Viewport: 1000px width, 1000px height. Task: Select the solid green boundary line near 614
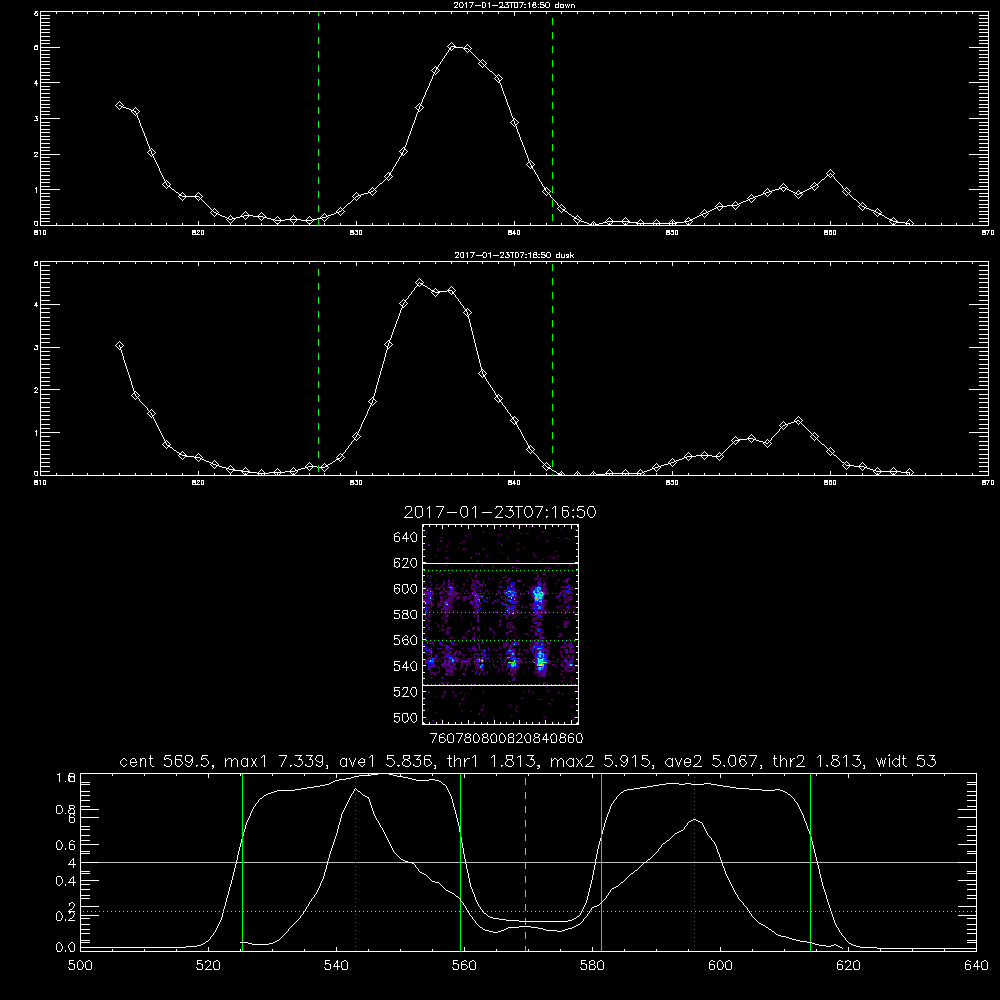(811, 861)
